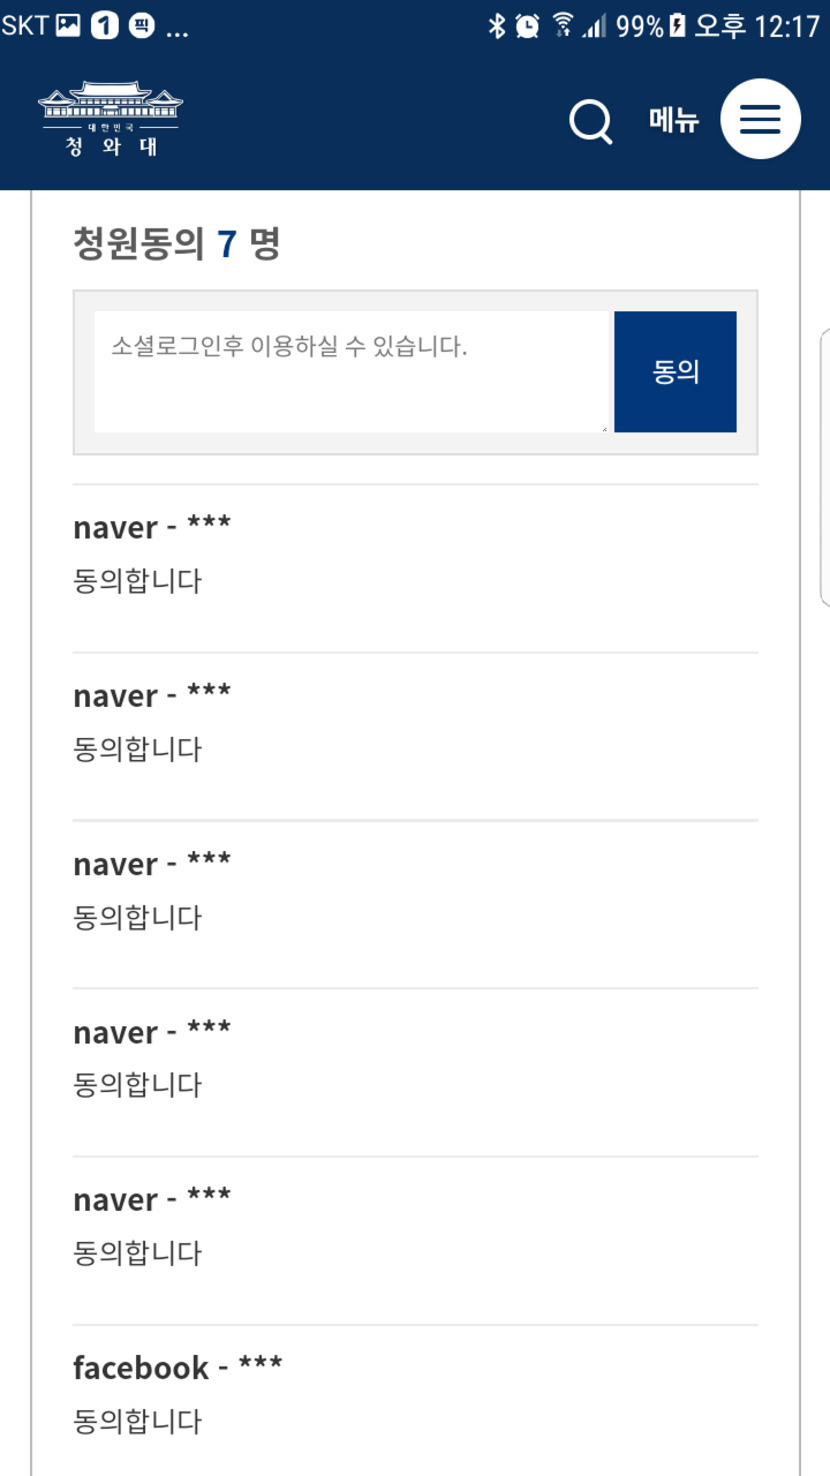Viewport: 830px width, 1476px height.
Task: Tap the 청원동의 7 명 heading
Action: click(176, 243)
